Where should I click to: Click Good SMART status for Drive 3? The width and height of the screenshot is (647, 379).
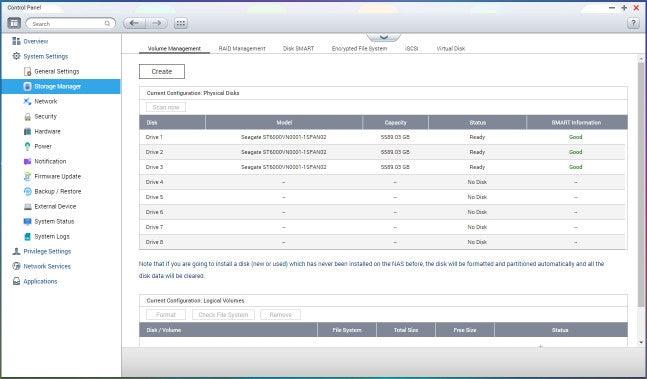[x=576, y=167]
